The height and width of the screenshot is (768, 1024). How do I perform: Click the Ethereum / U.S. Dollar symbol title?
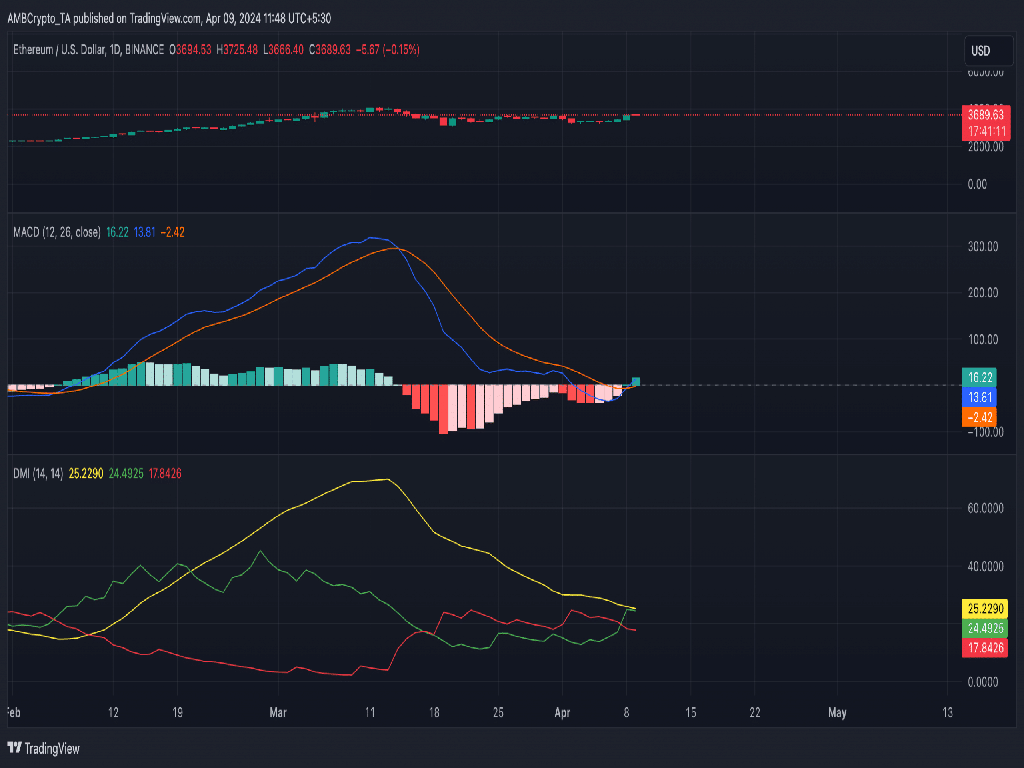pyautogui.click(x=58, y=49)
